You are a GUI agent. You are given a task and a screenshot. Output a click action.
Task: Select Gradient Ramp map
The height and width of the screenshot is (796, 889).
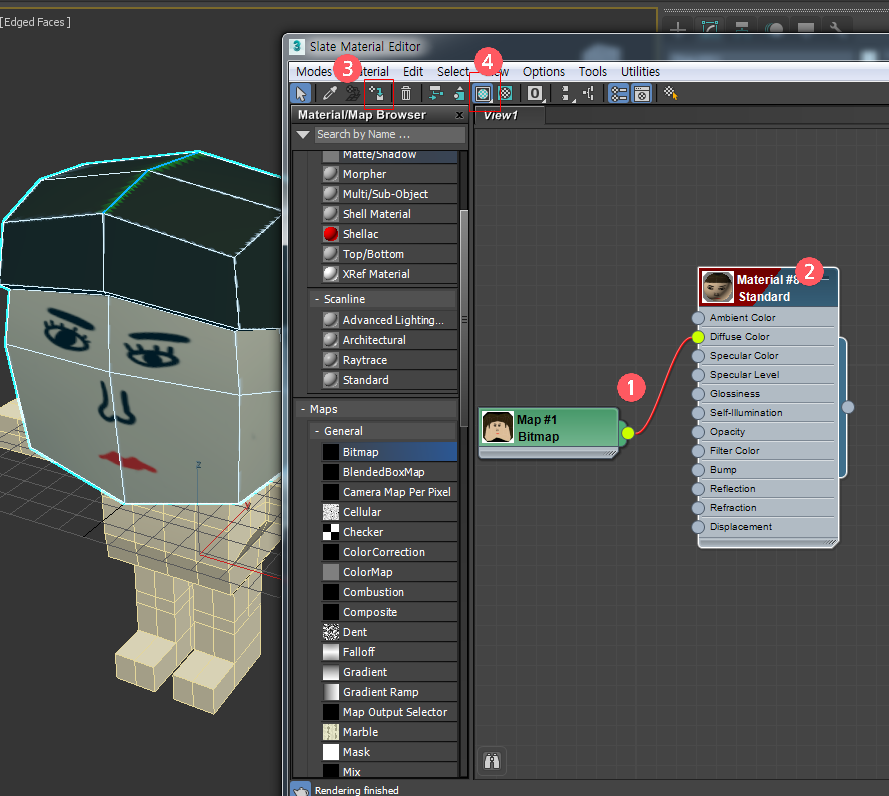[389, 692]
